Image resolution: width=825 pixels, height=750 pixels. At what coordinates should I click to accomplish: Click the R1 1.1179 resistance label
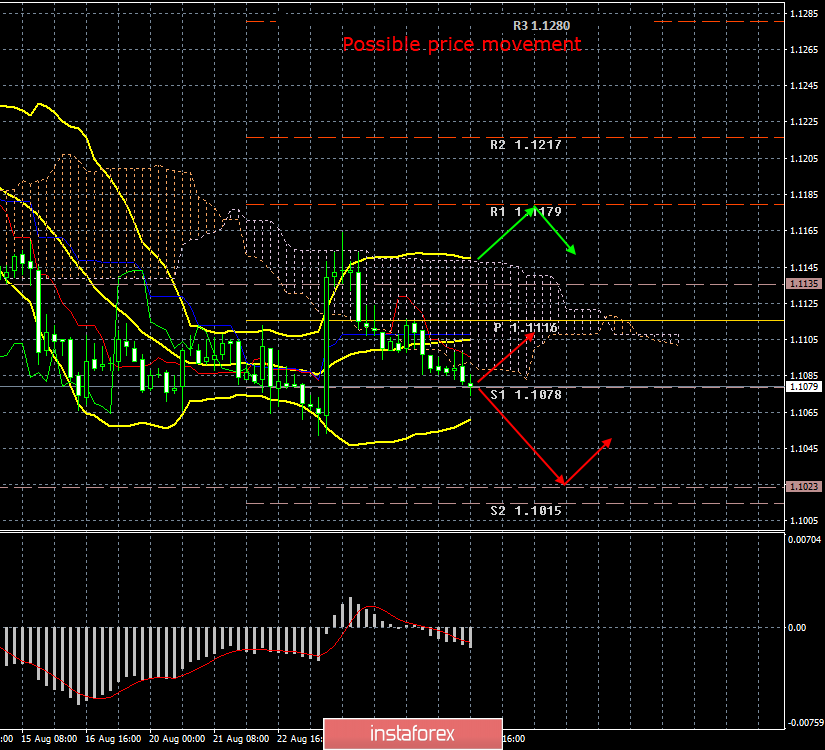(x=526, y=212)
